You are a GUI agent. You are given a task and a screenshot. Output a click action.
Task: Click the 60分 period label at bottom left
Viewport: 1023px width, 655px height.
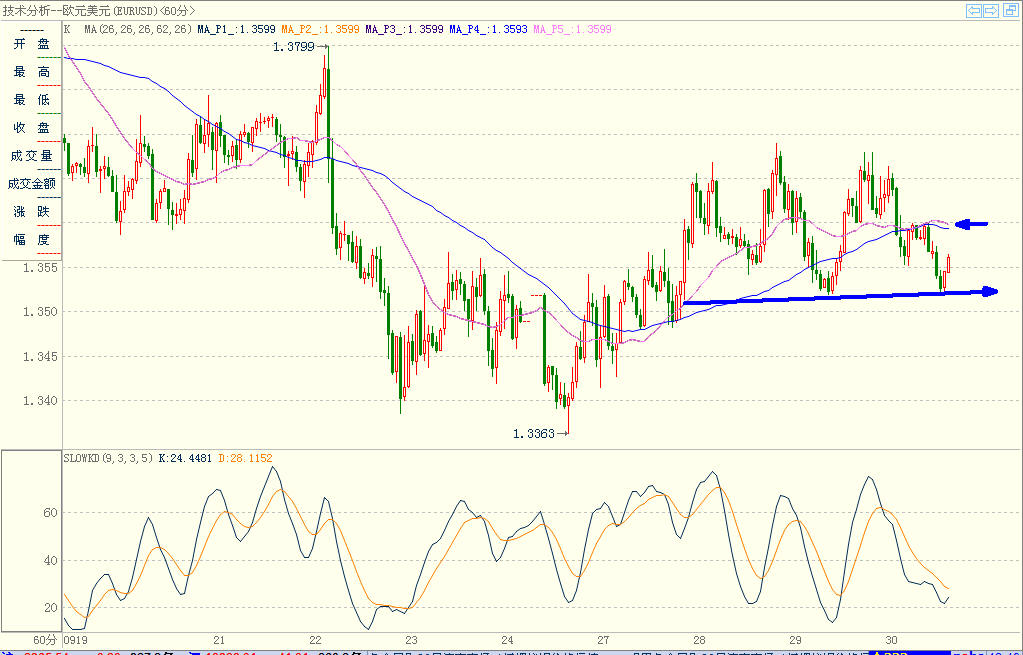click(x=44, y=641)
